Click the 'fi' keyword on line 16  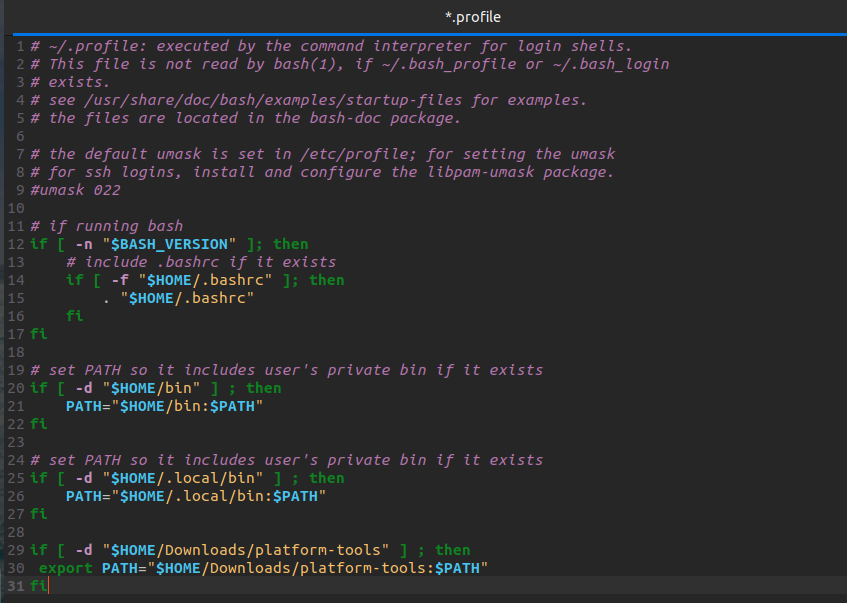74,316
